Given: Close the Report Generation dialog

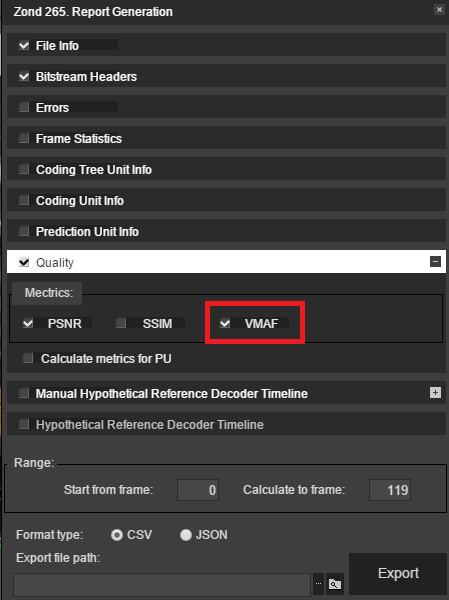Looking at the screenshot, I should coord(439,10).
